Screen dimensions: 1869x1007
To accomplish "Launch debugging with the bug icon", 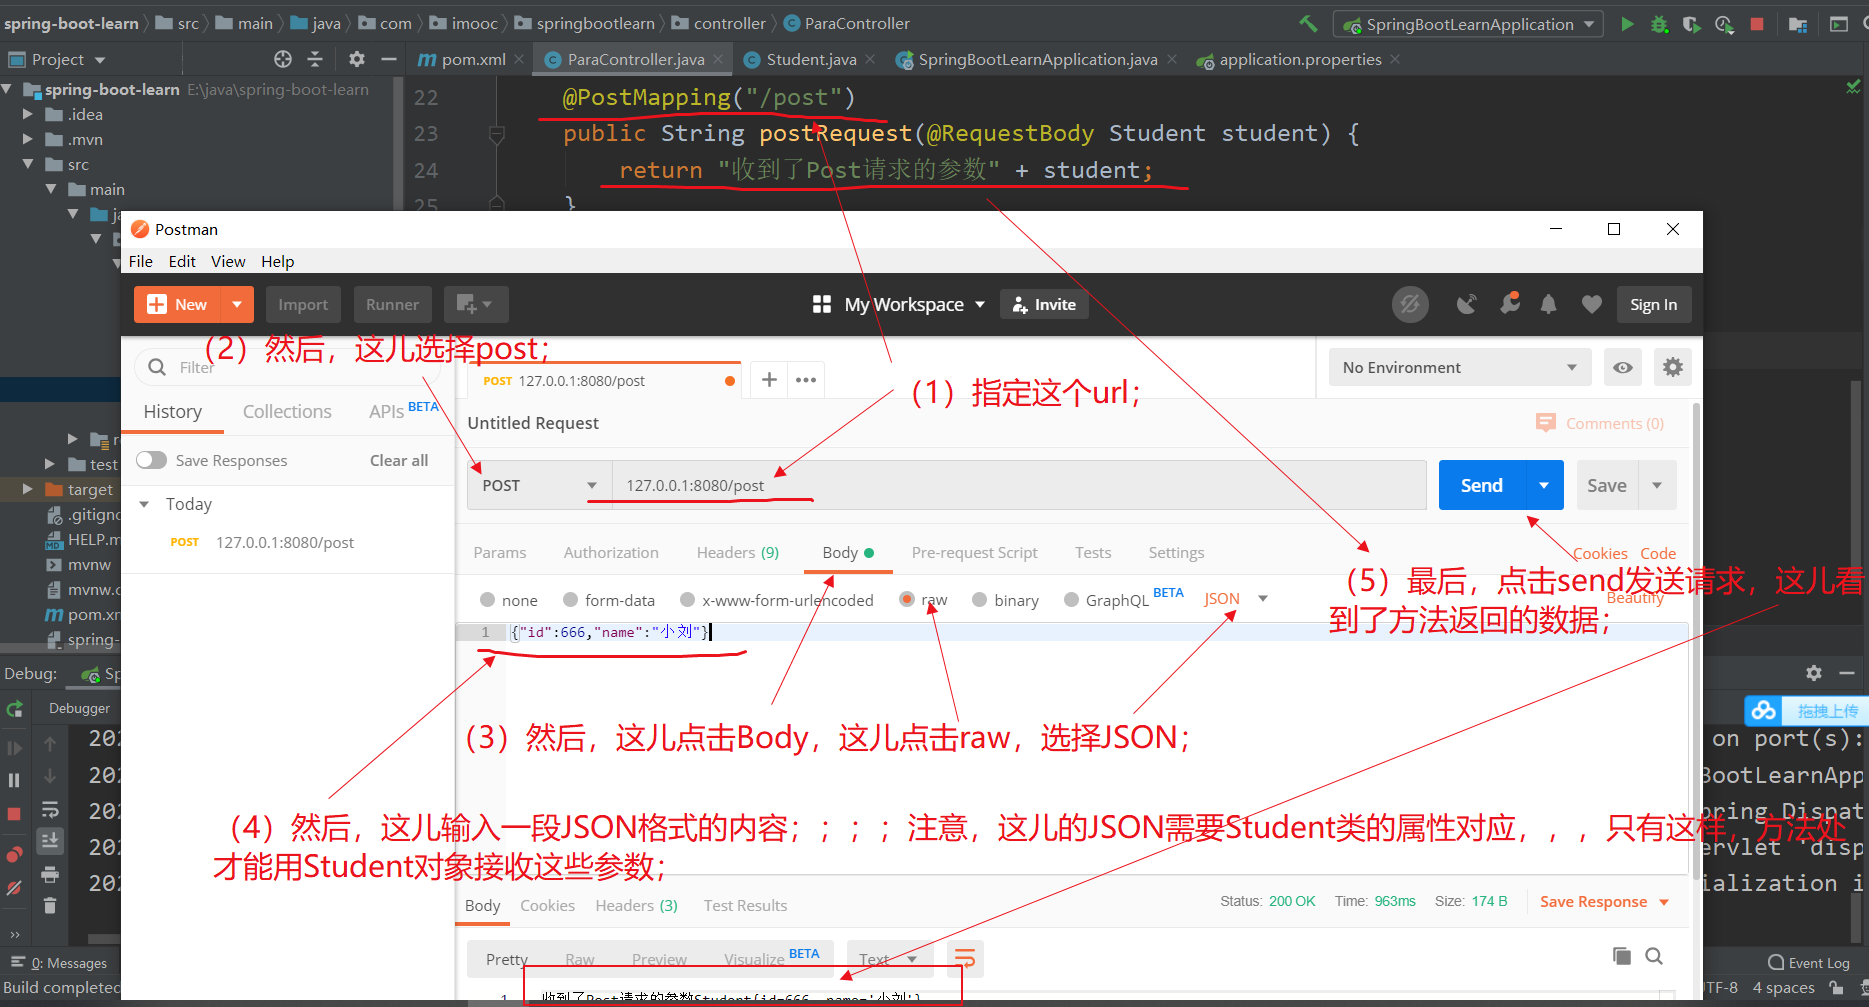I will 1660,24.
